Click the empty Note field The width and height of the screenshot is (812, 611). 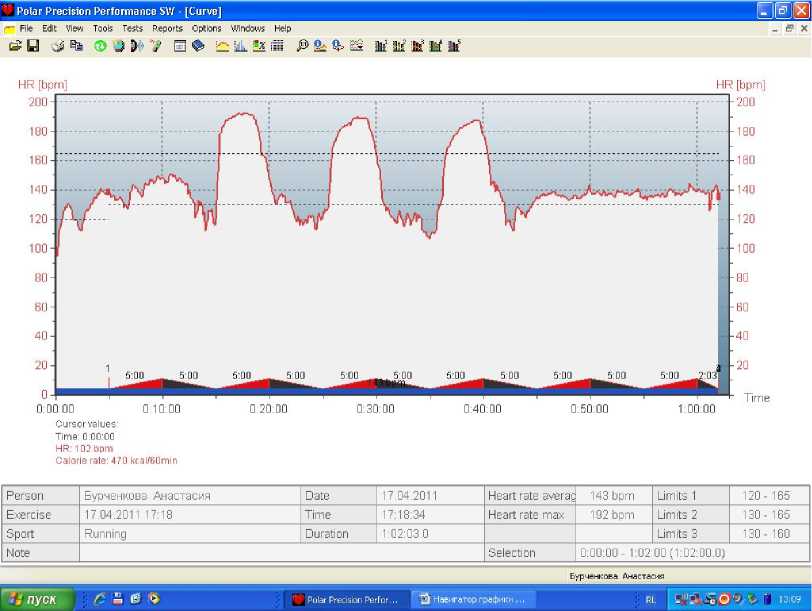280,553
